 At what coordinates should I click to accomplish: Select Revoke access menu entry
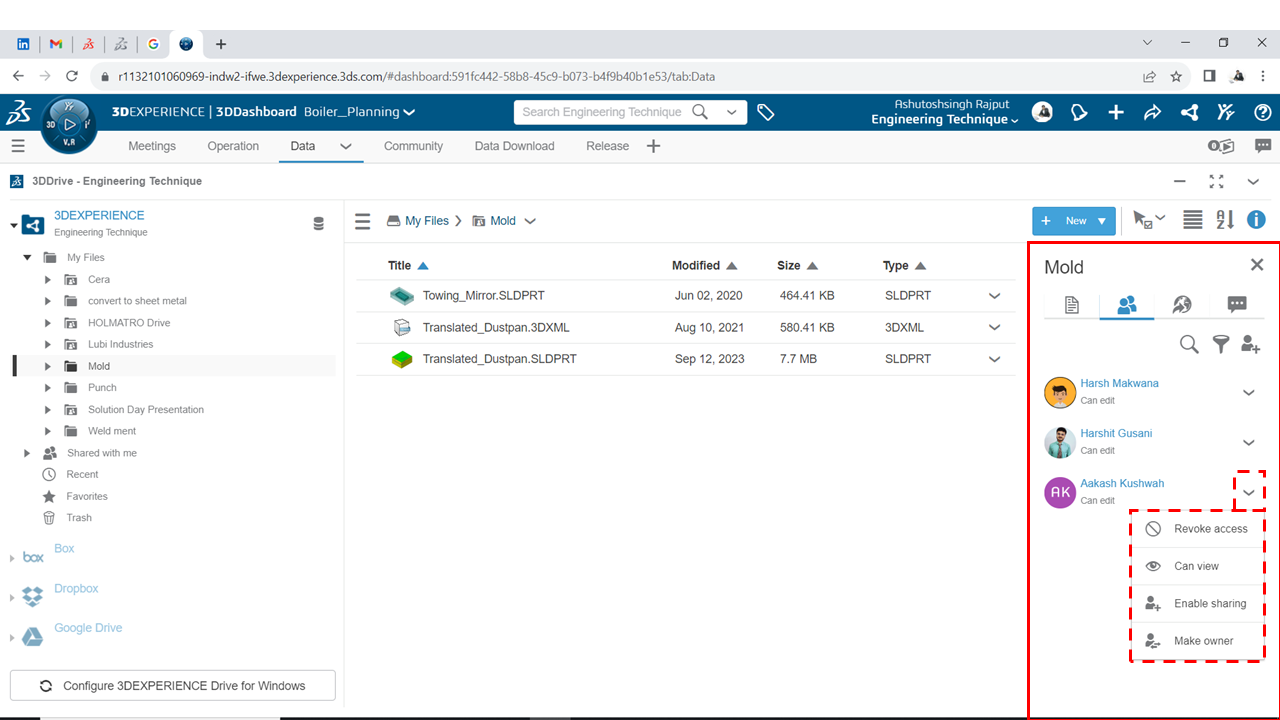click(1197, 529)
